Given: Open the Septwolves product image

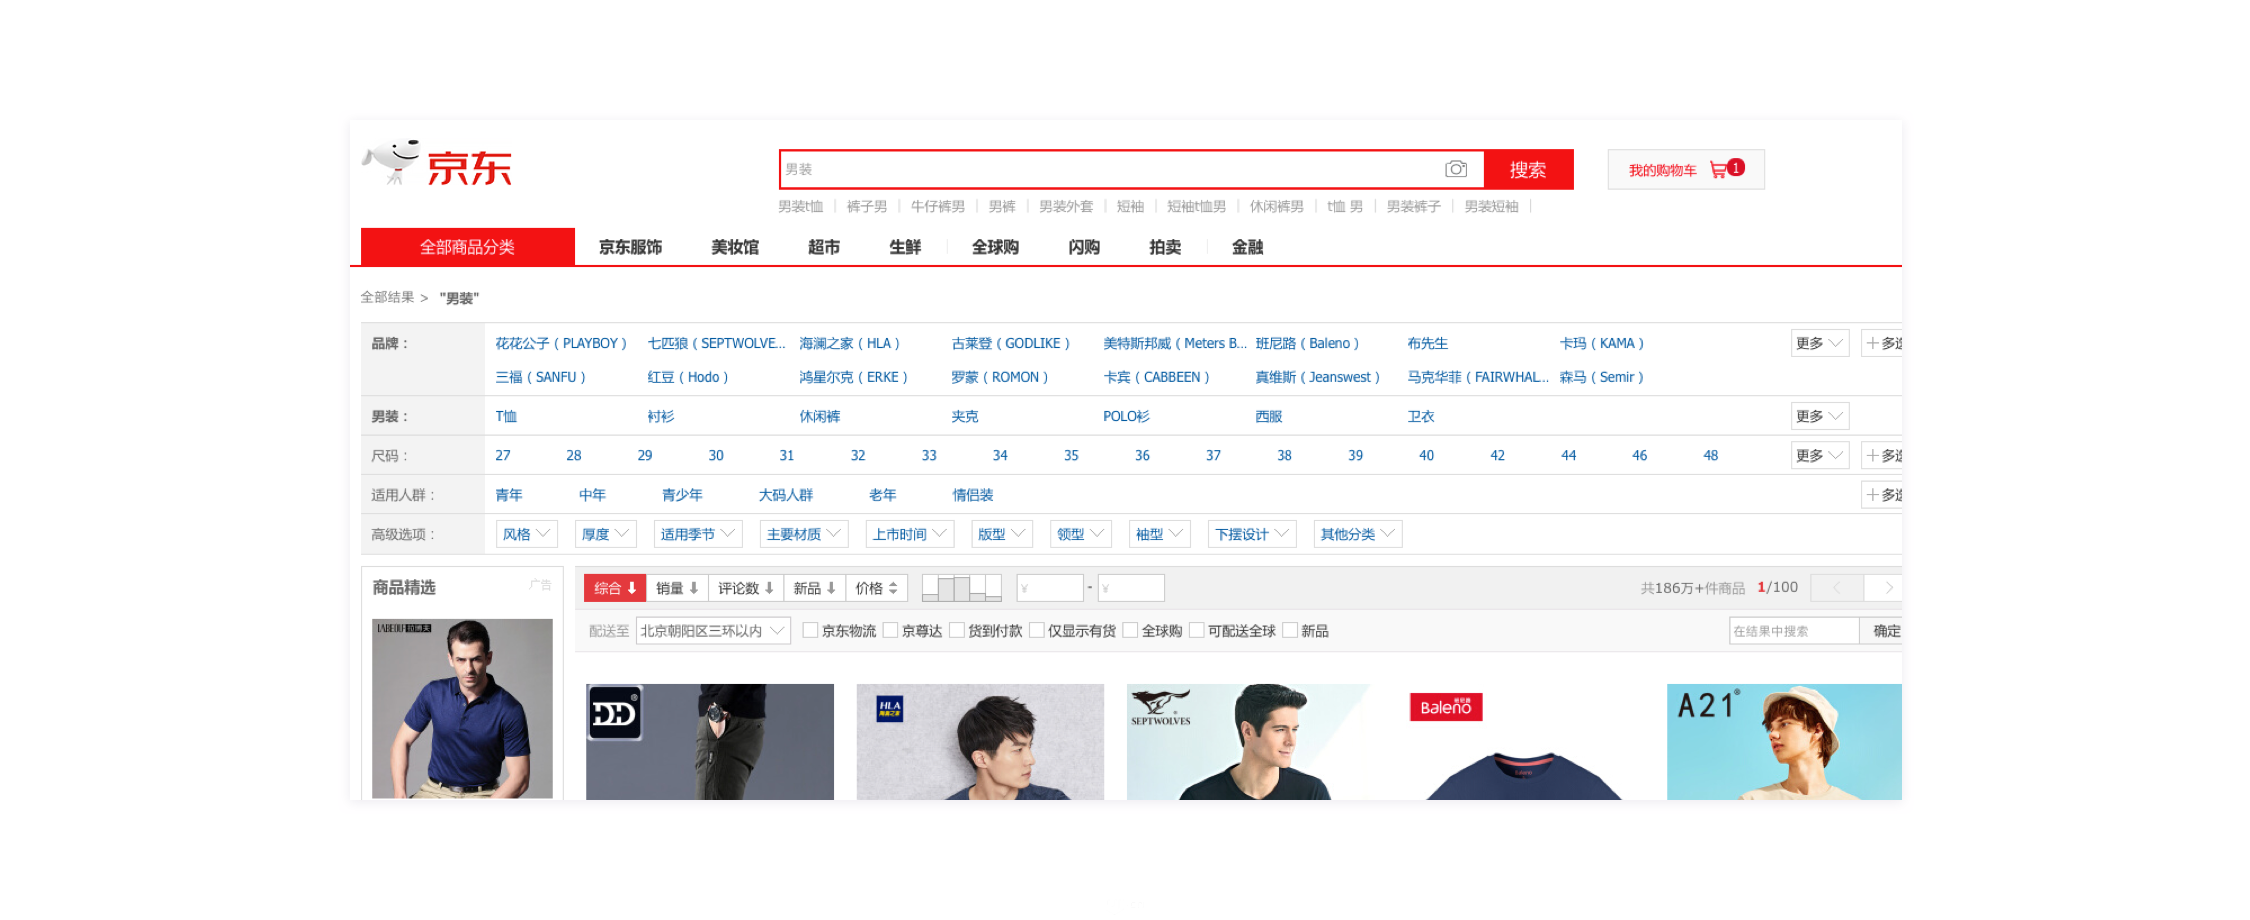Looking at the screenshot, I should click(1250, 742).
